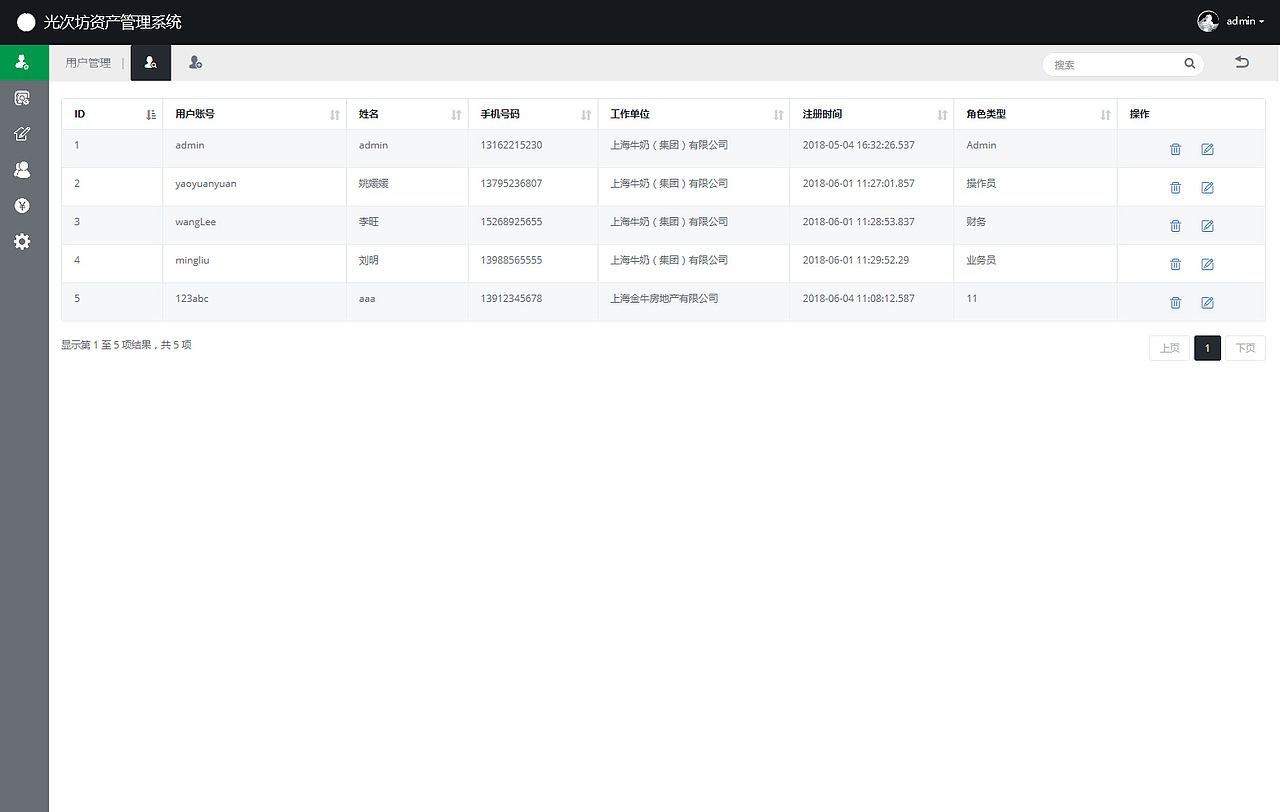Delete the wangLee user row
The width and height of the screenshot is (1280, 812).
tap(1176, 226)
